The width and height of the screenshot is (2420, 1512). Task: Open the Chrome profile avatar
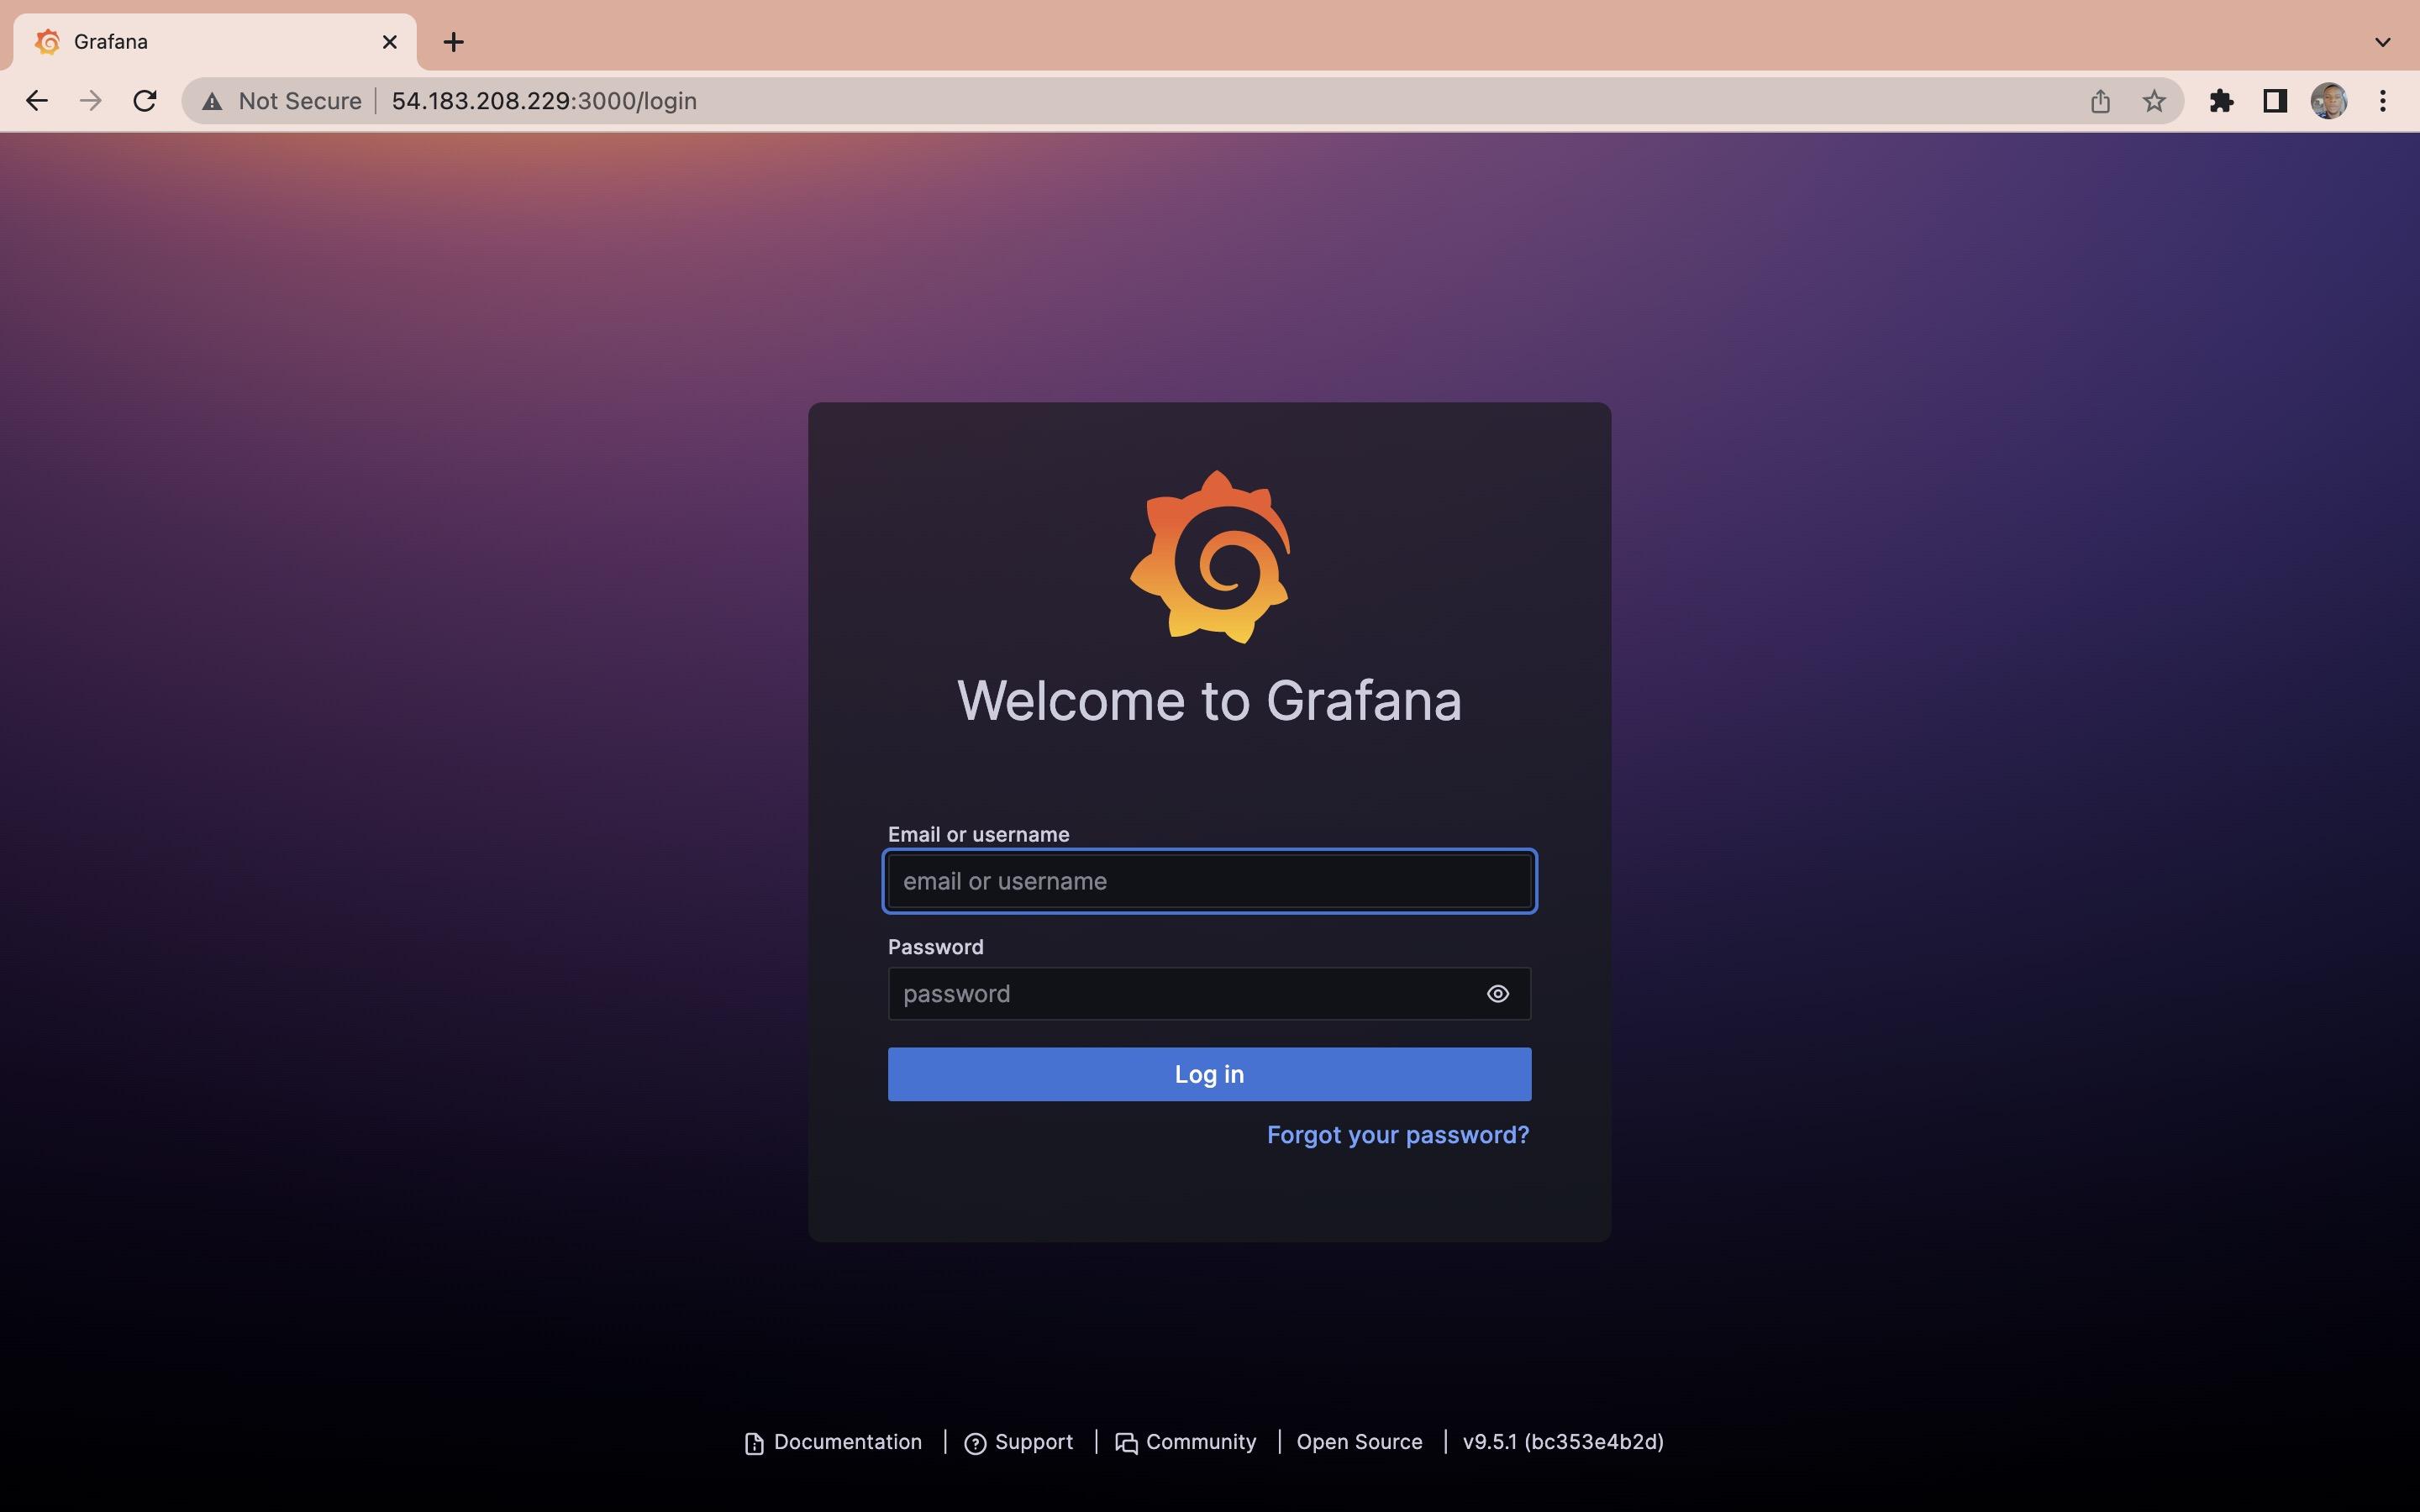[x=2329, y=101]
